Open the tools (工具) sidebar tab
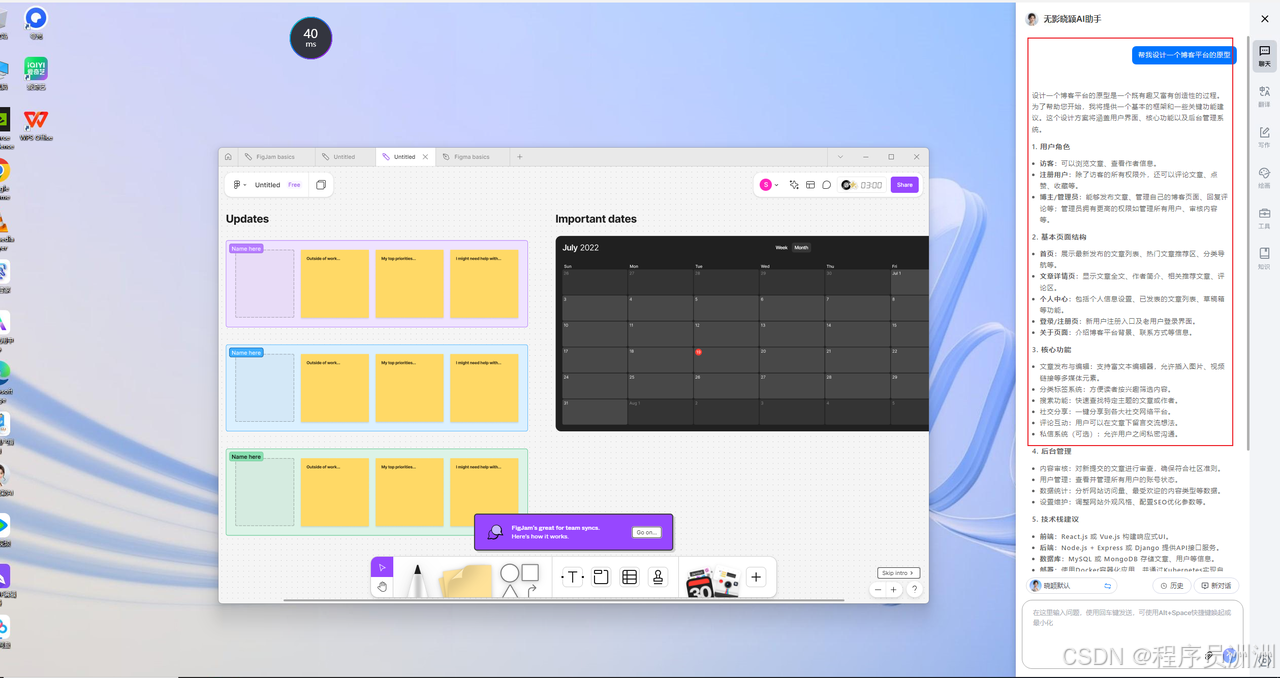 (1265, 218)
